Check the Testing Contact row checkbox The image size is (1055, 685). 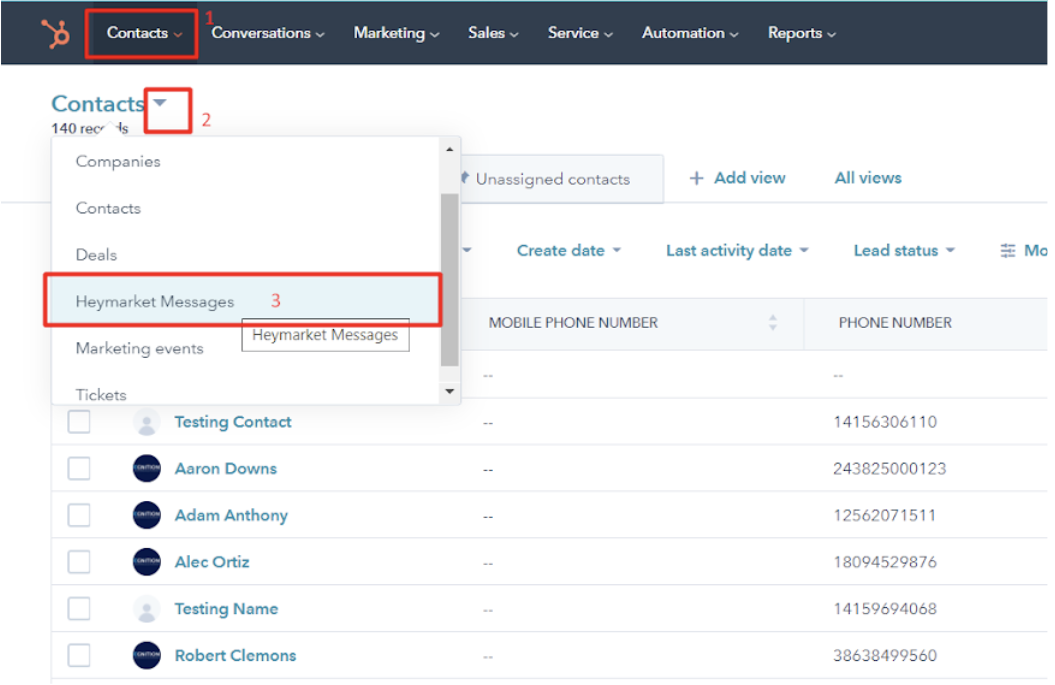tap(79, 422)
